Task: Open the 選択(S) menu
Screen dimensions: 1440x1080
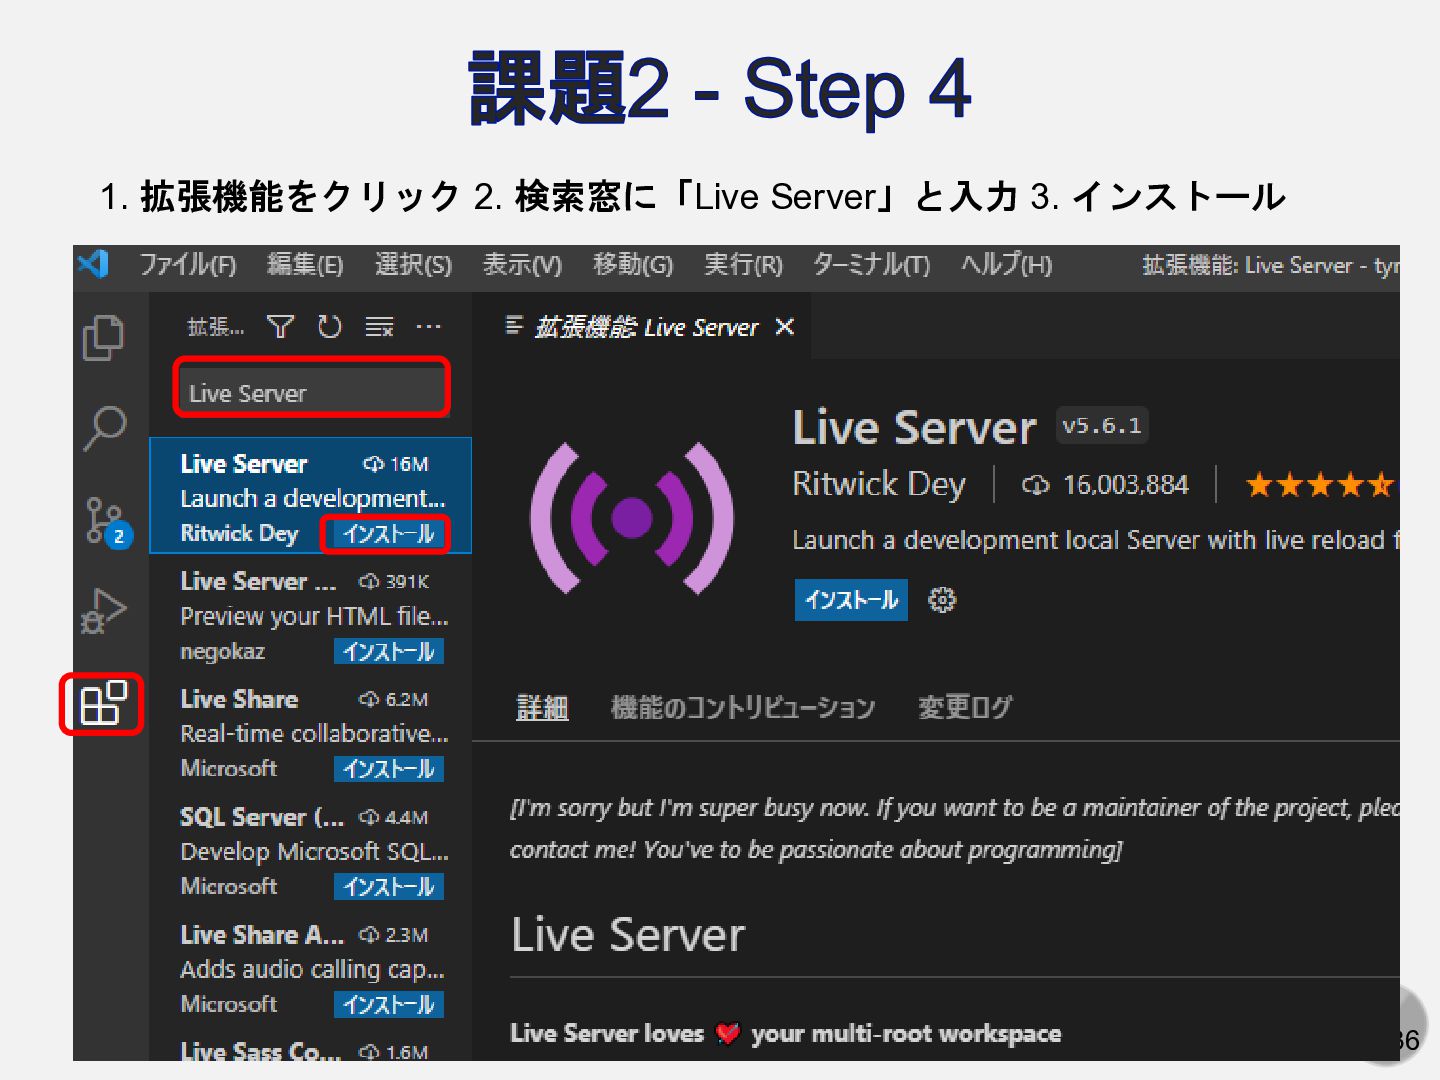Action: click(x=413, y=265)
